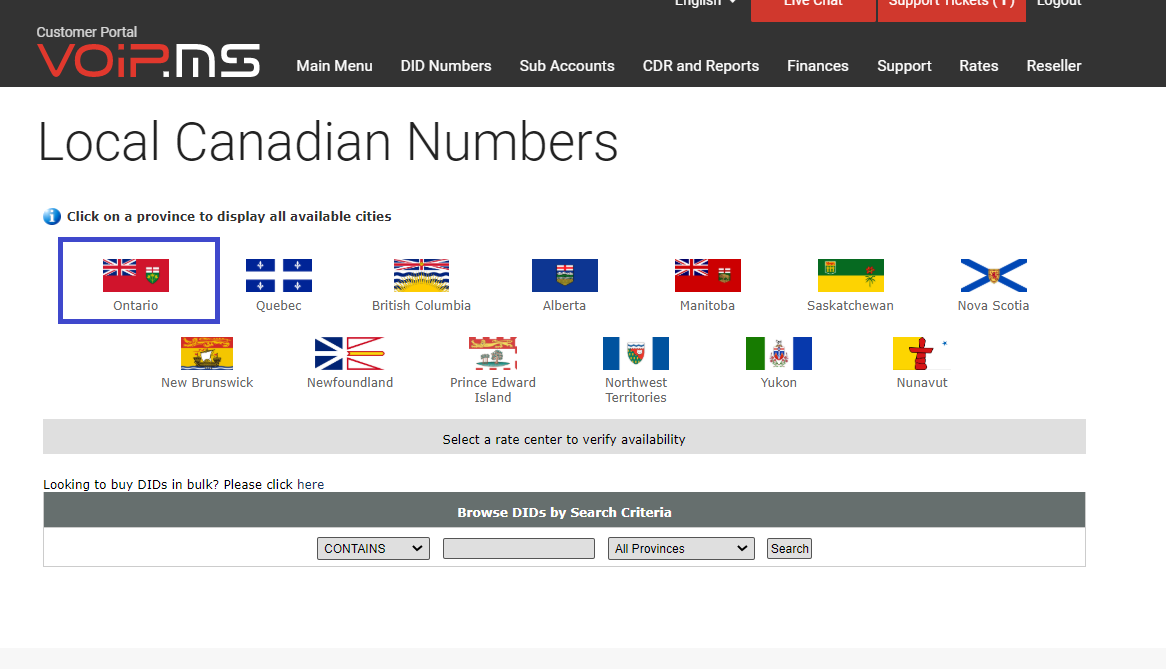1166x669 pixels.
Task: Select the Newfoundland flag icon
Action: pyautogui.click(x=350, y=353)
